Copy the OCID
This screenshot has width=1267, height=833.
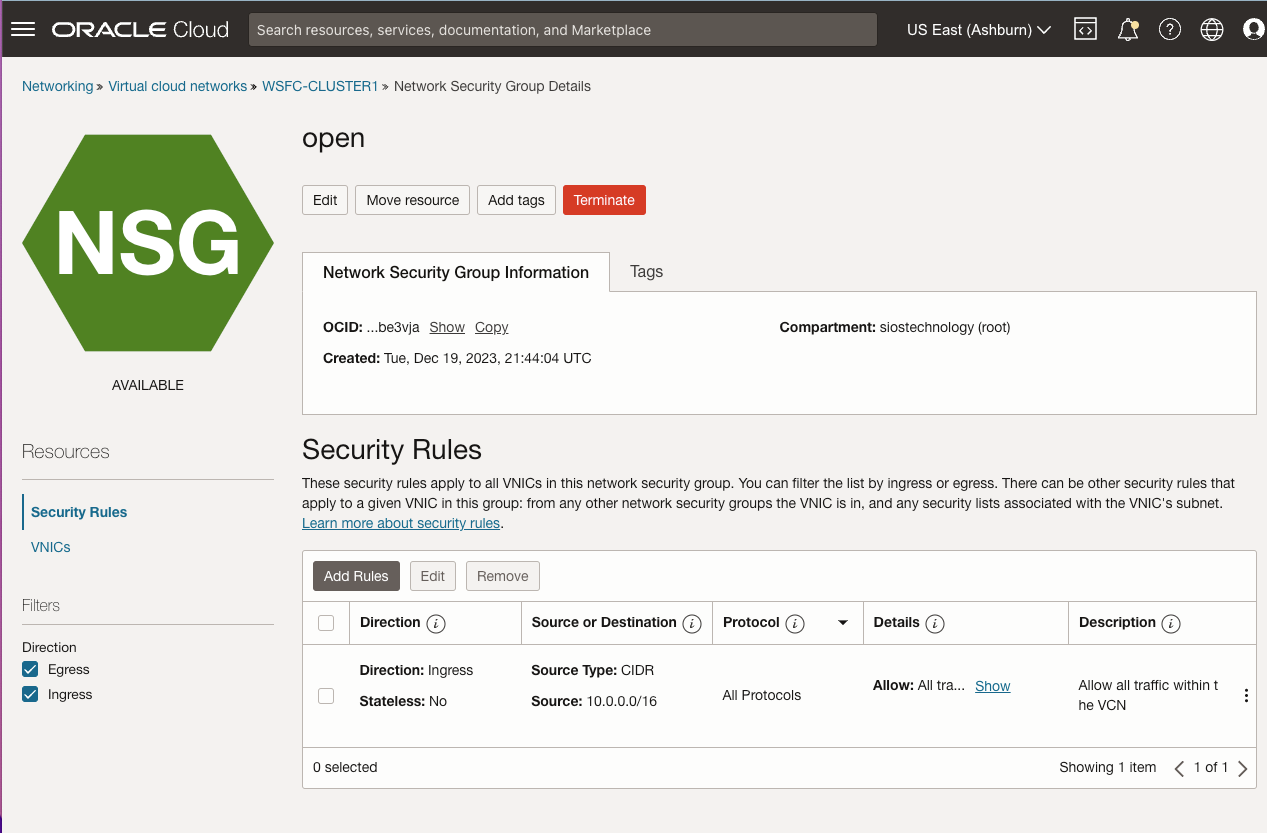491,327
